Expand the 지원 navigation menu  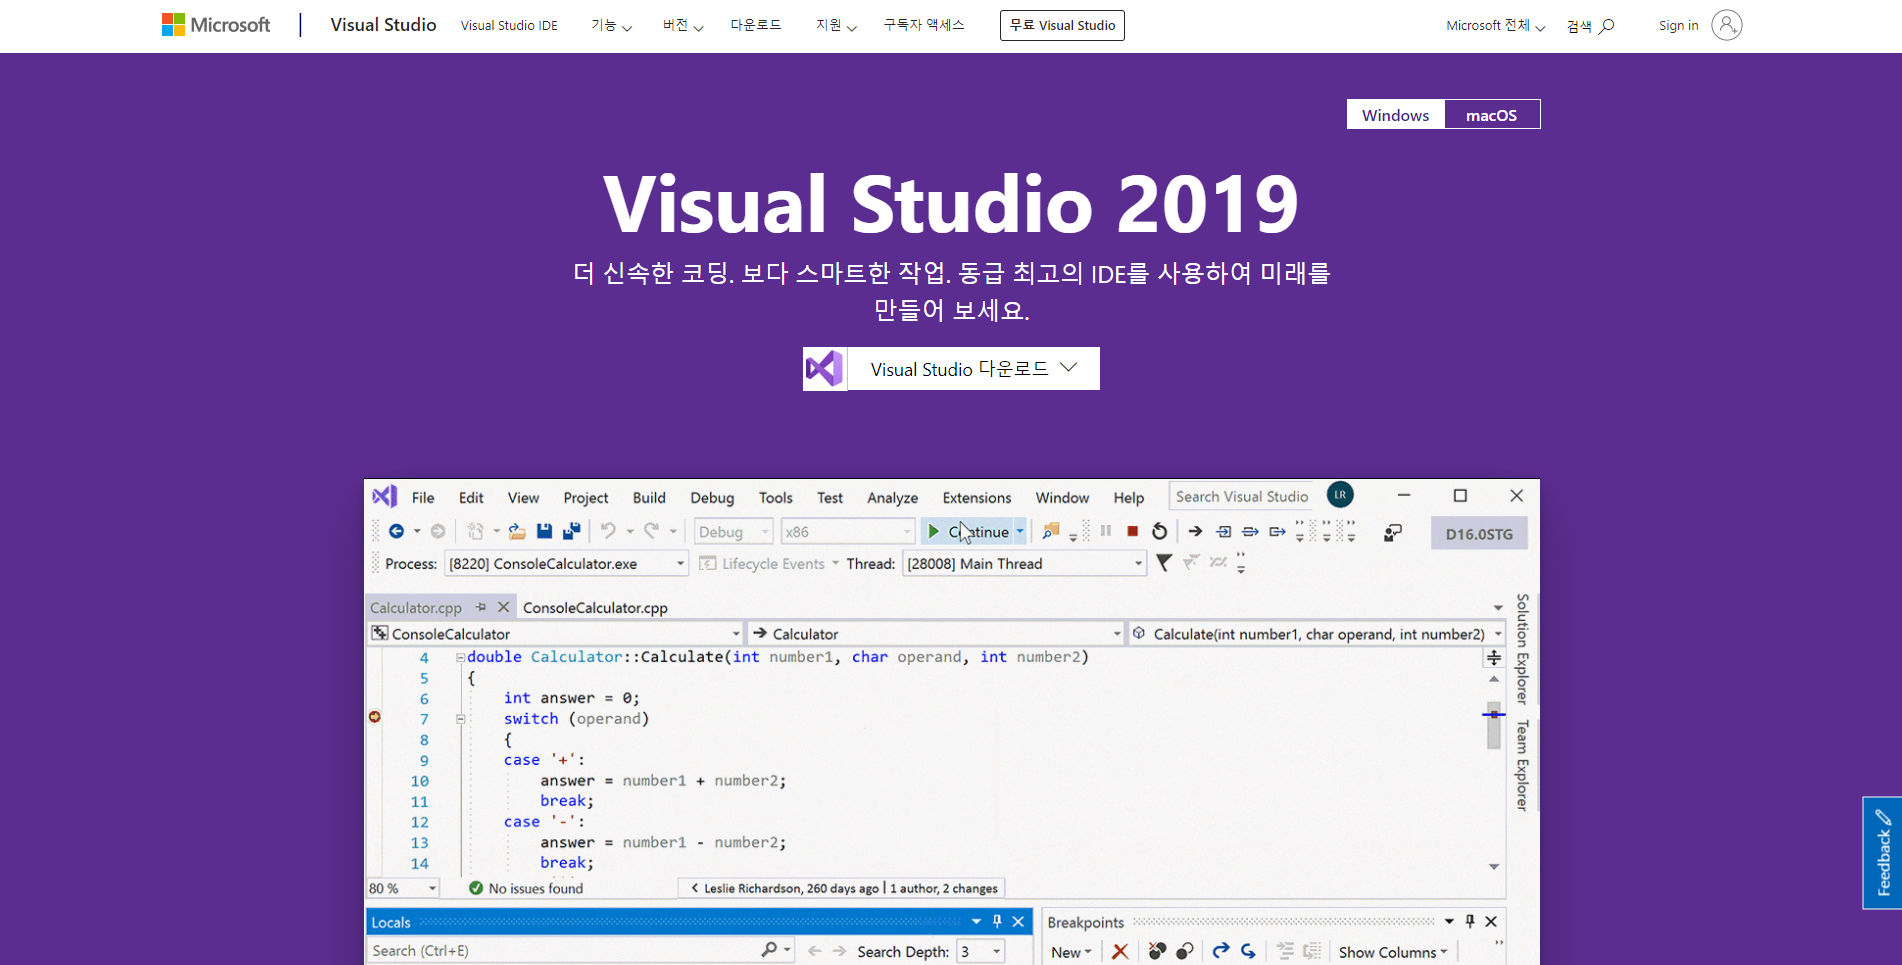pyautogui.click(x=836, y=26)
